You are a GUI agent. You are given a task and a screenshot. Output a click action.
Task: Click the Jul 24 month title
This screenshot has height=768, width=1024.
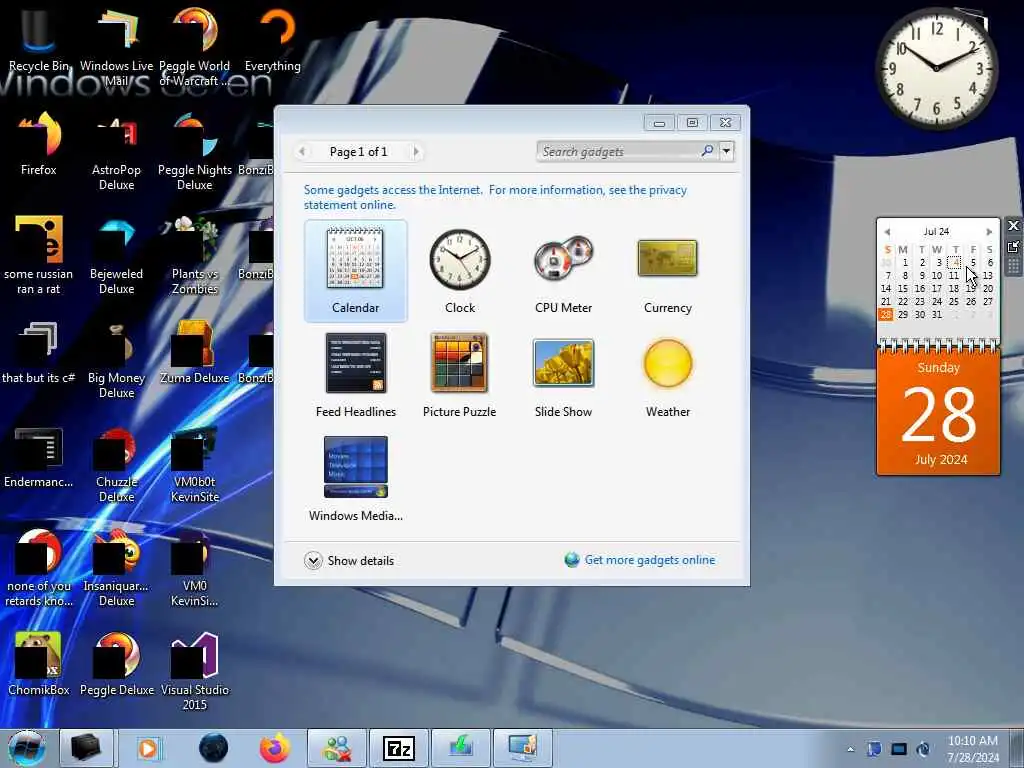(936, 231)
